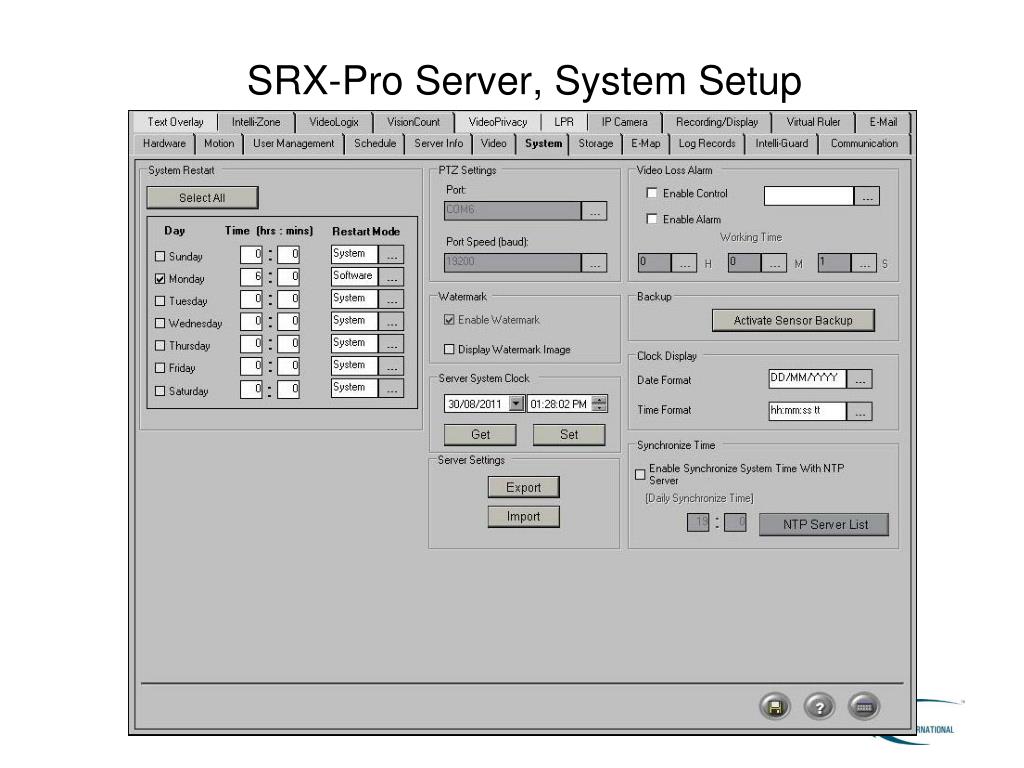This screenshot has height=768, width=1024.
Task: Enable Thursday restart checkbox
Action: pos(160,345)
